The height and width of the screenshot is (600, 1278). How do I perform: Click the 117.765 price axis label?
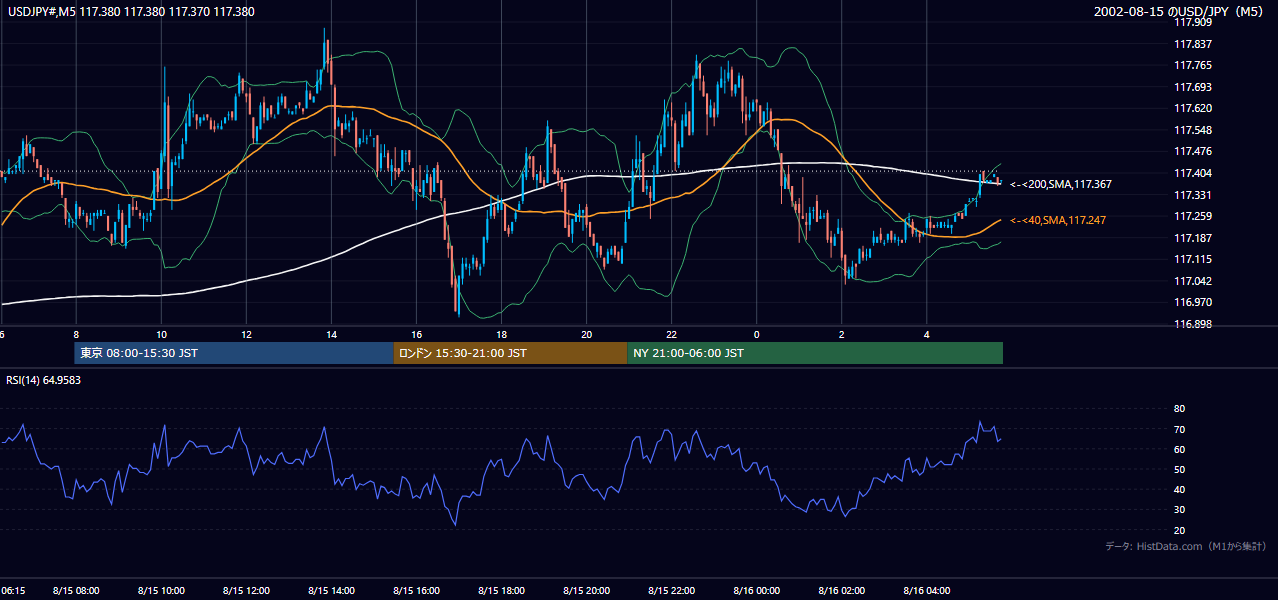tap(1193, 65)
